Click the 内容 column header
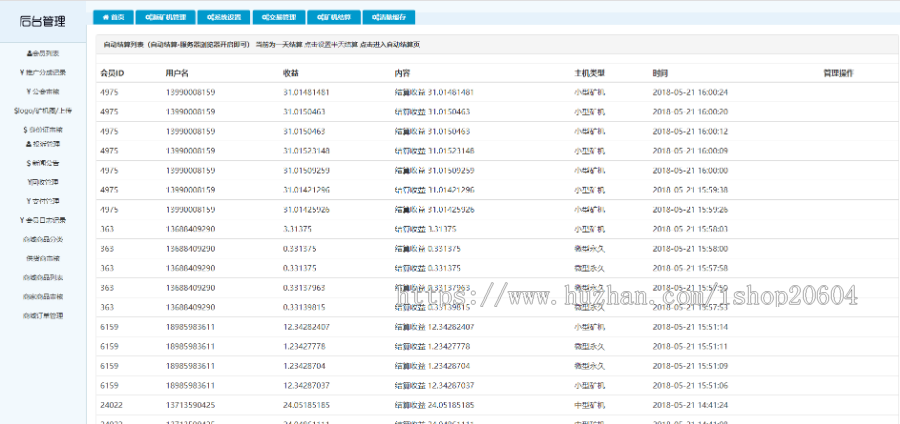This screenshot has height=424, width=900. pos(402,73)
